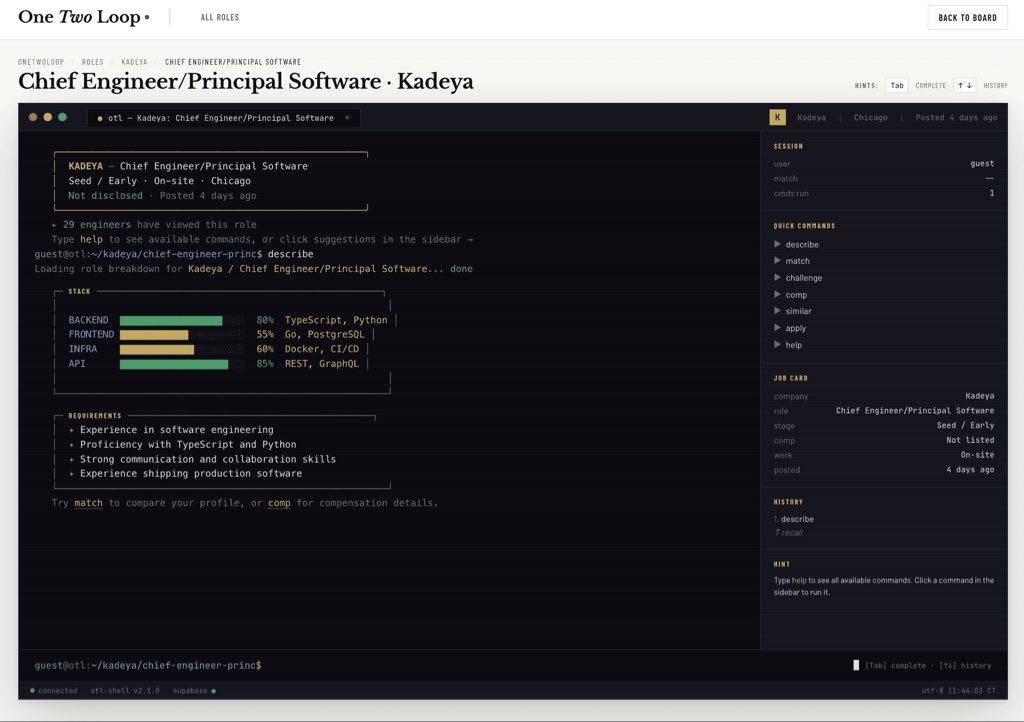Open the ROLES breadcrumb
Screen dimensions: 1024x722
(93, 62)
